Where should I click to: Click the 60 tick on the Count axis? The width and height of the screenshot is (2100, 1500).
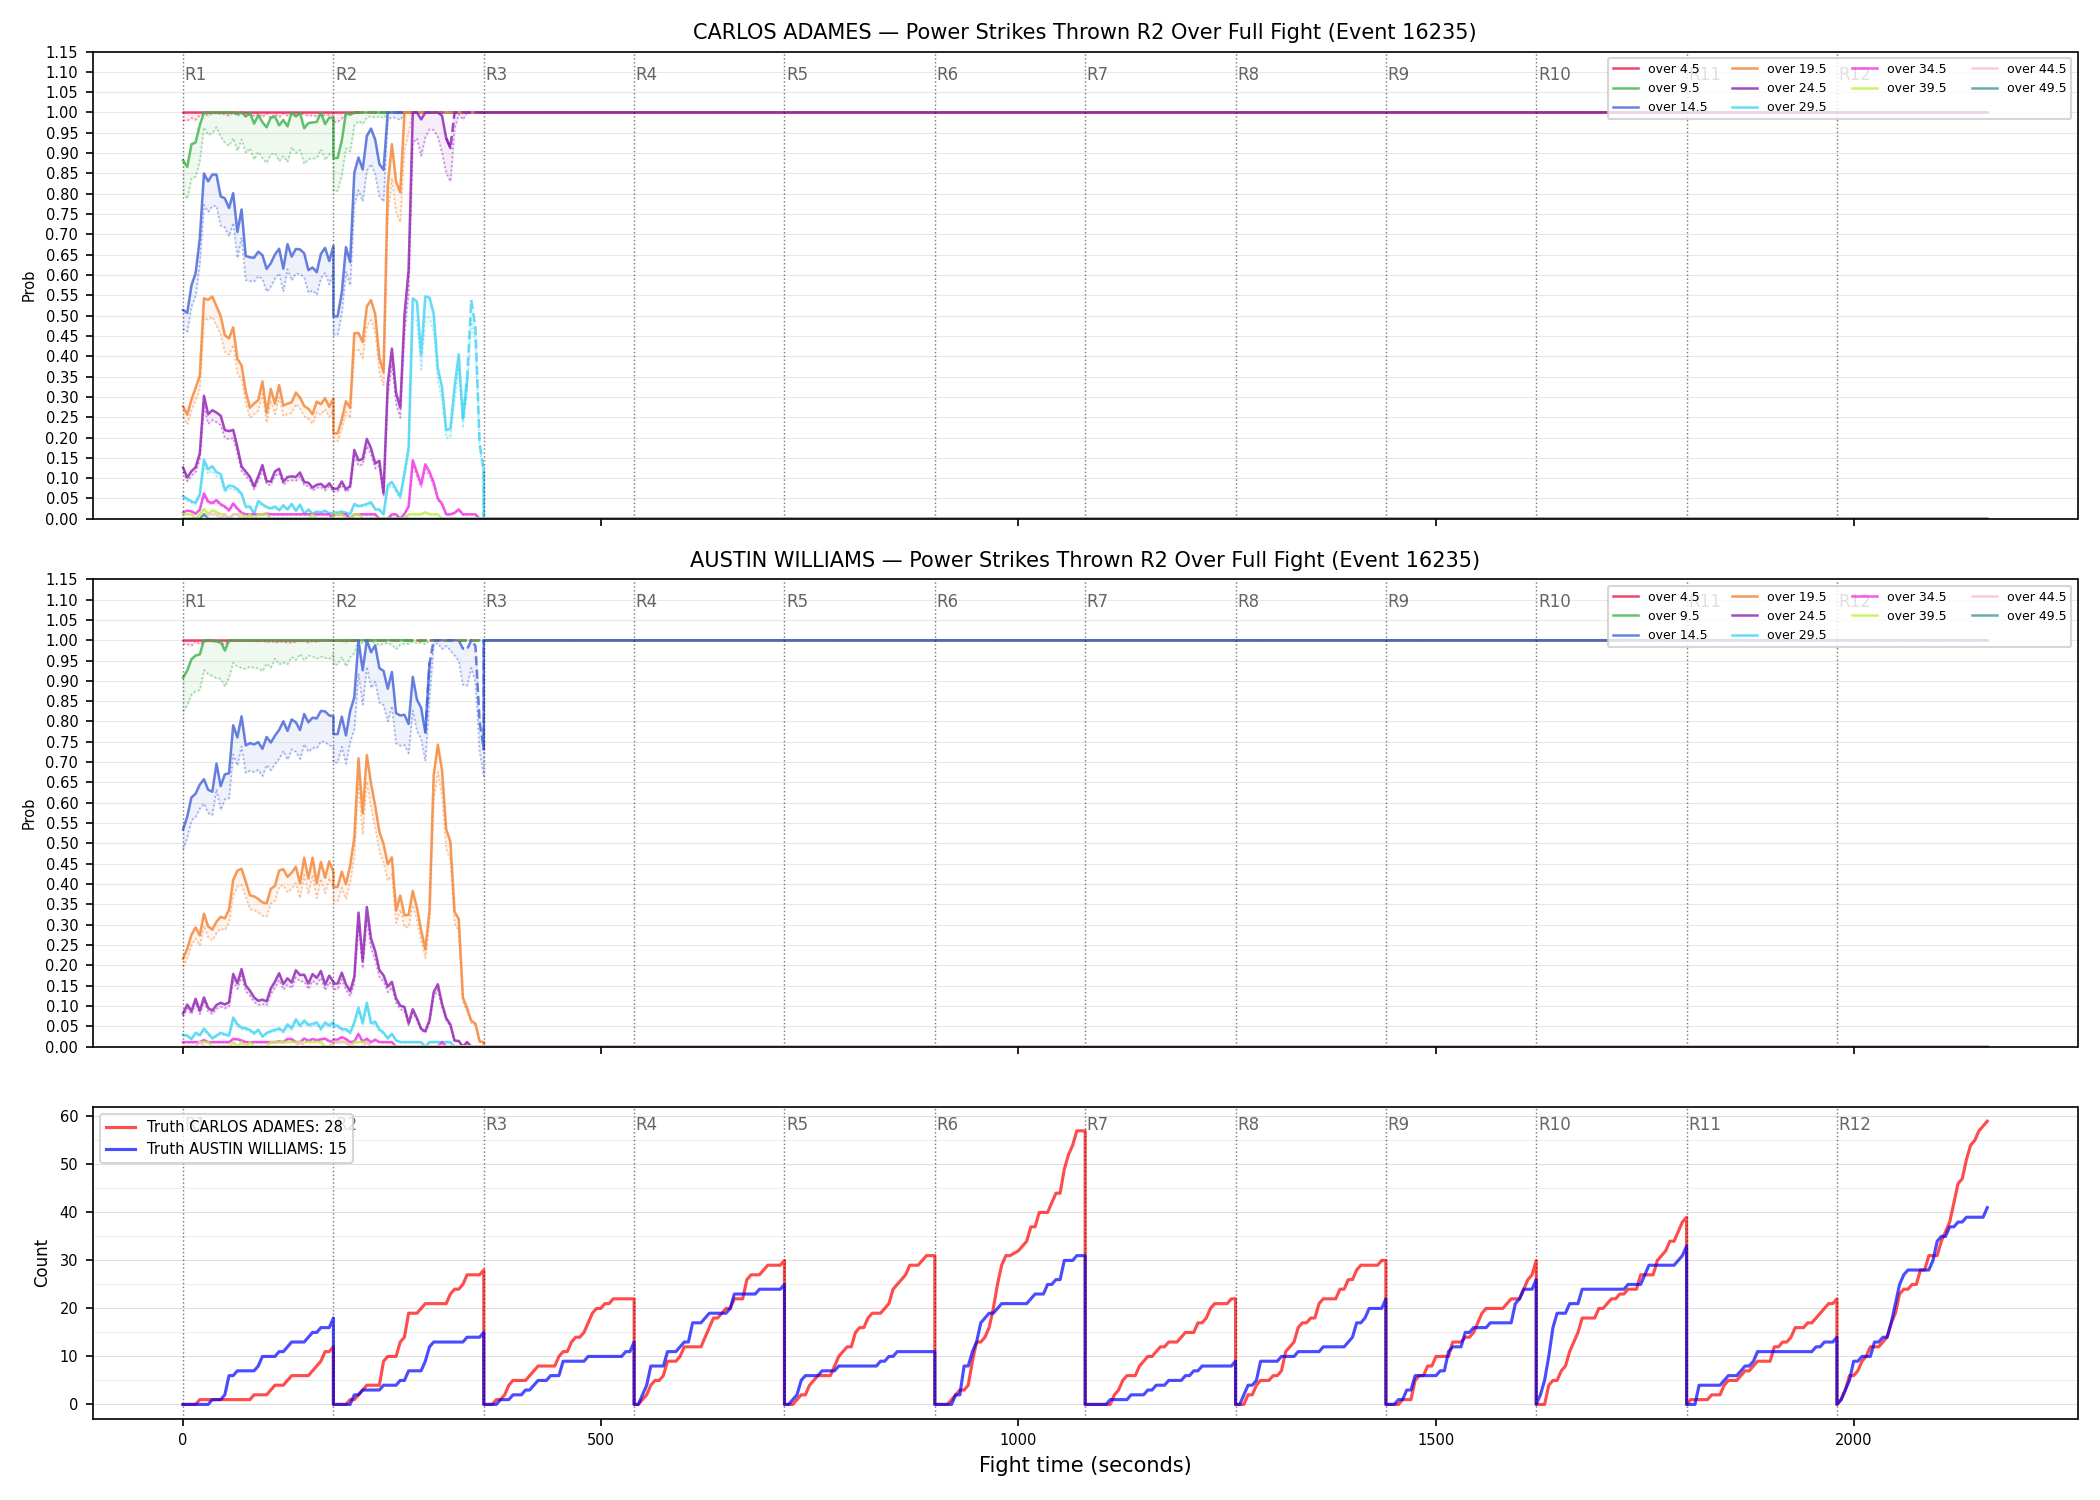click(x=70, y=1116)
